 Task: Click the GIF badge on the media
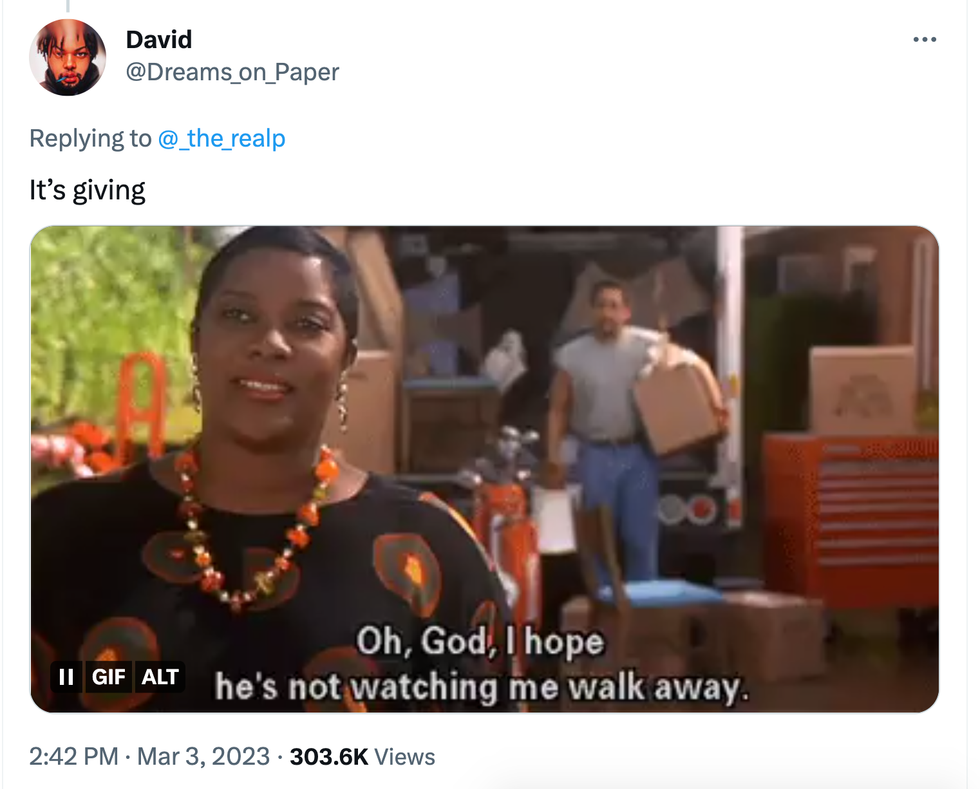pos(108,676)
